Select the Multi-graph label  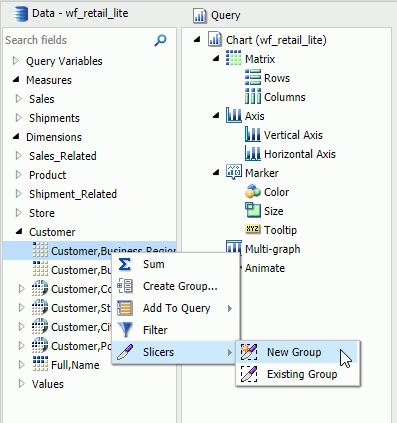(x=272, y=249)
